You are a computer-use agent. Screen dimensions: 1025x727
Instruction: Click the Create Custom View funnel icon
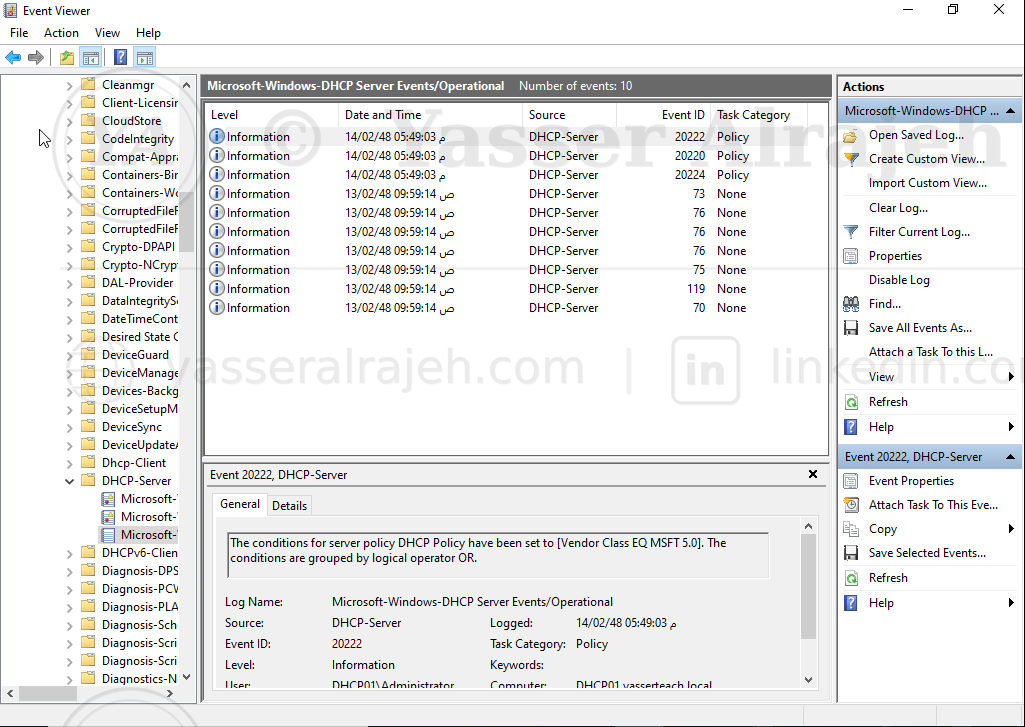(850, 159)
